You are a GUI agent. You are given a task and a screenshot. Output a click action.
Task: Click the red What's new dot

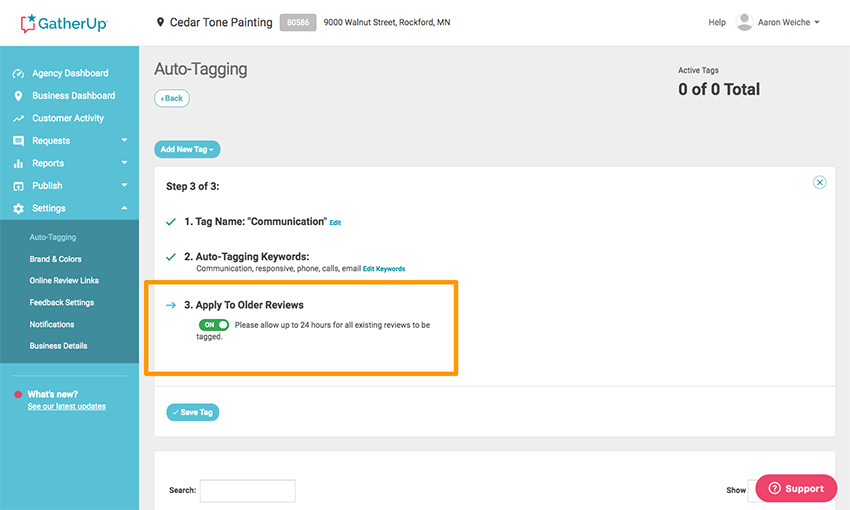(x=18, y=395)
